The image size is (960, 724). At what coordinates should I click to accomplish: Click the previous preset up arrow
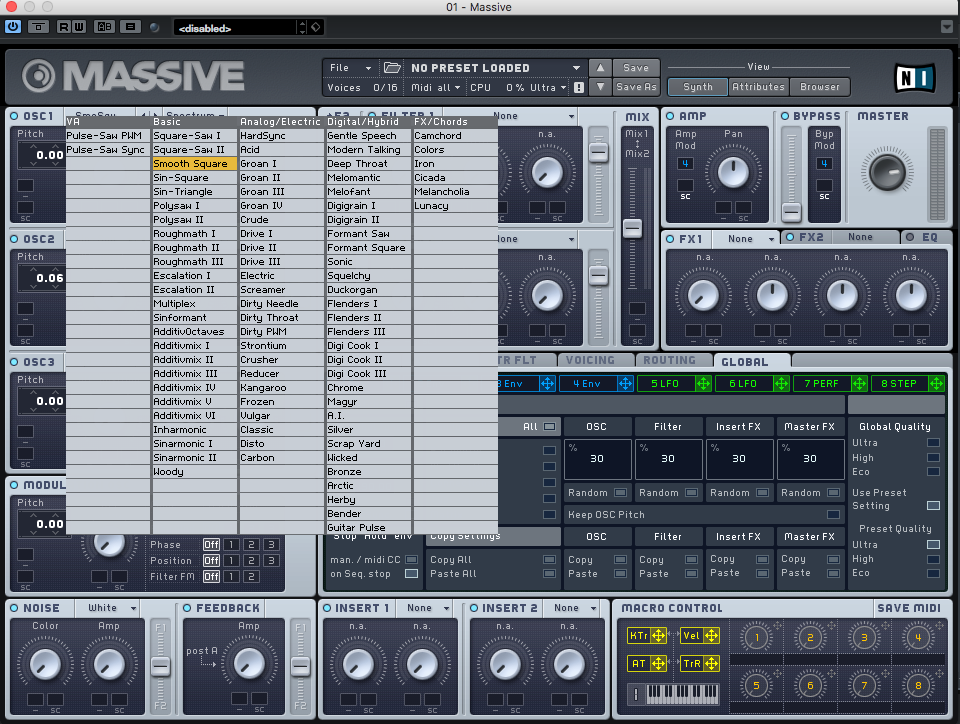coord(600,67)
